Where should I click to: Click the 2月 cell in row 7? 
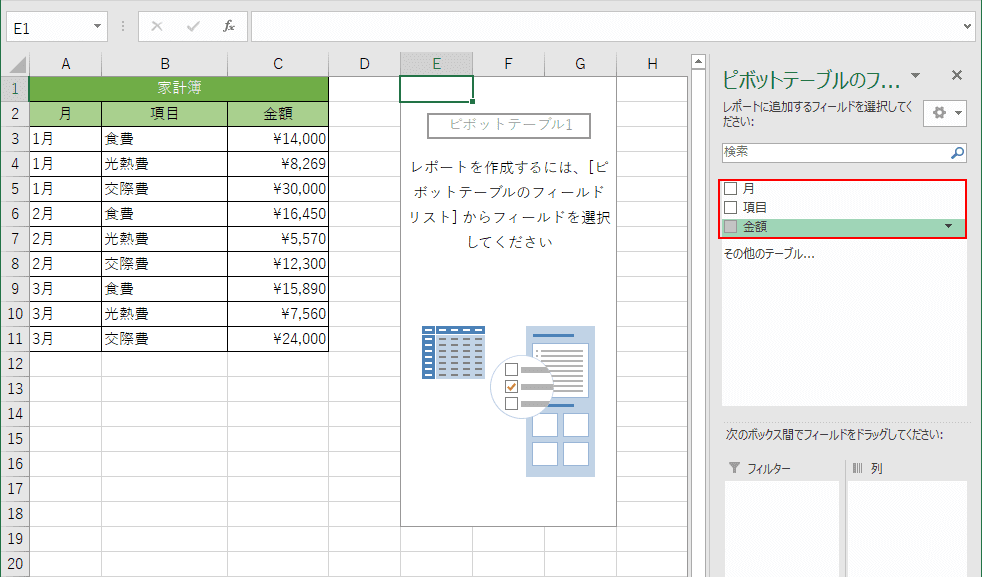tap(65, 239)
